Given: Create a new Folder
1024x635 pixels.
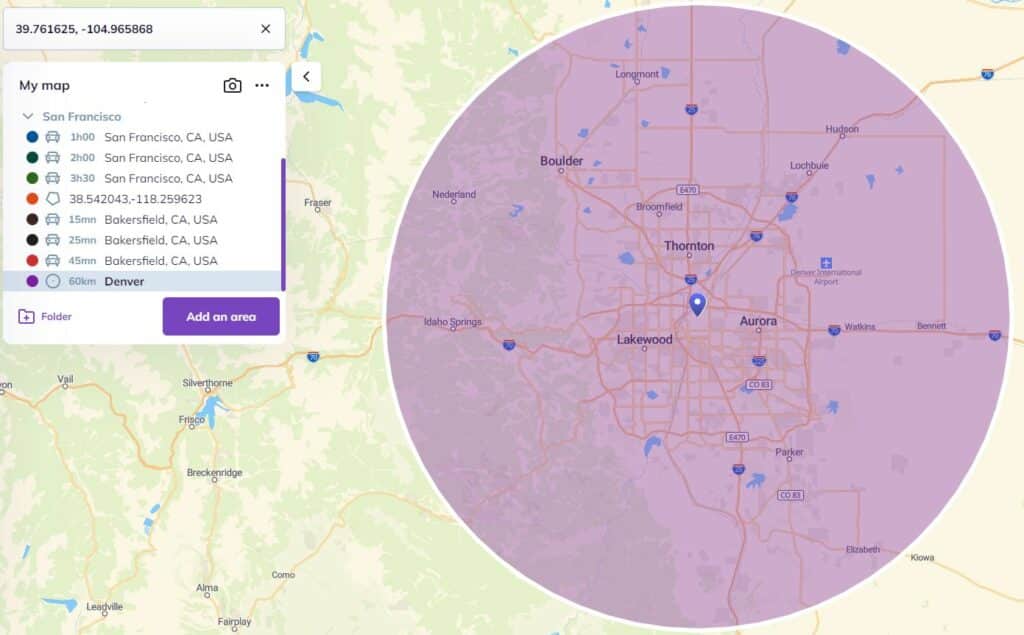Looking at the screenshot, I should point(46,317).
